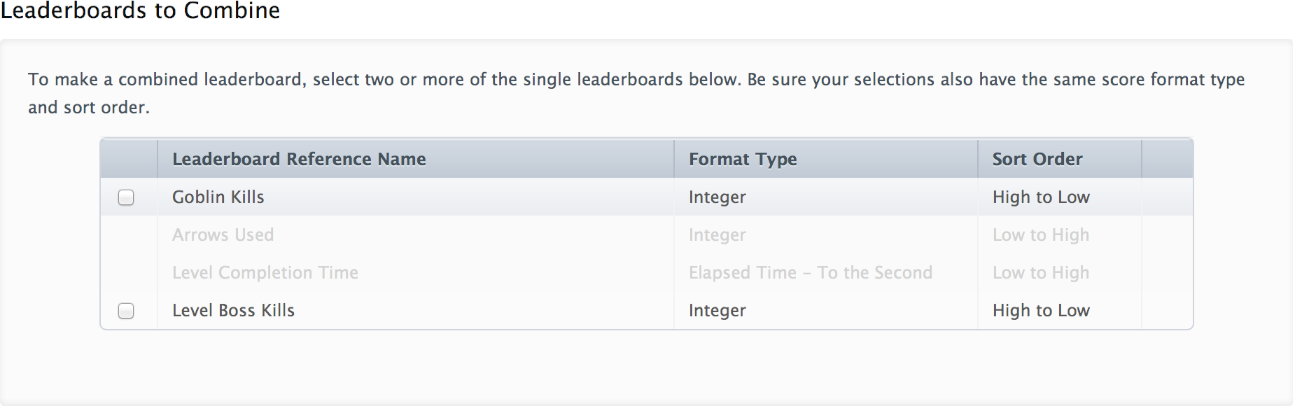
Task: Click Low to High for Level Completion Time
Action: click(x=1041, y=272)
